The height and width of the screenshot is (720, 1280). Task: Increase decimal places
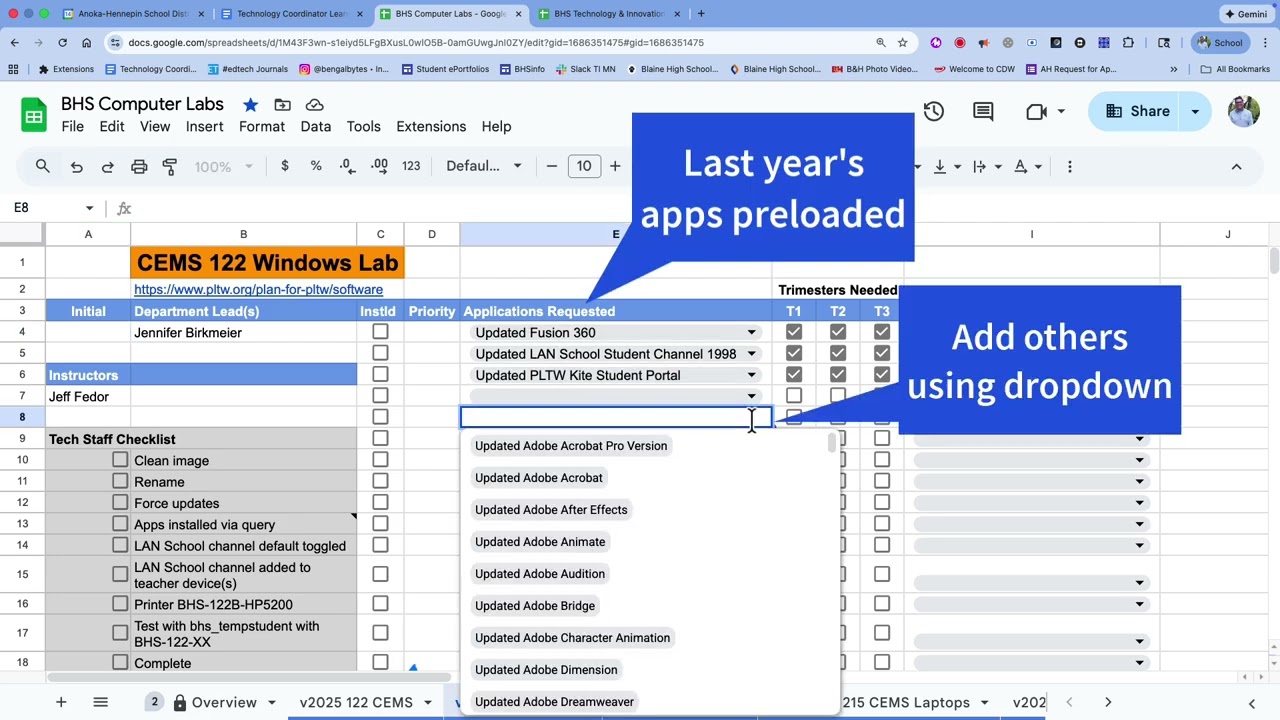[379, 166]
